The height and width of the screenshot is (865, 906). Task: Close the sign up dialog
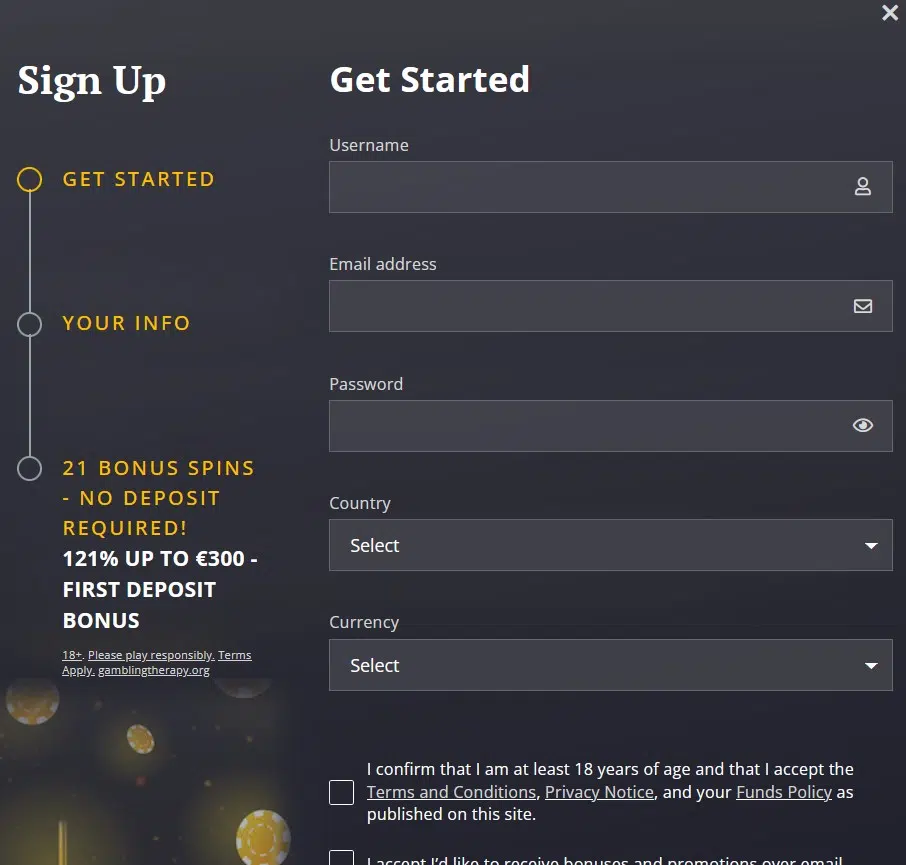pos(890,13)
